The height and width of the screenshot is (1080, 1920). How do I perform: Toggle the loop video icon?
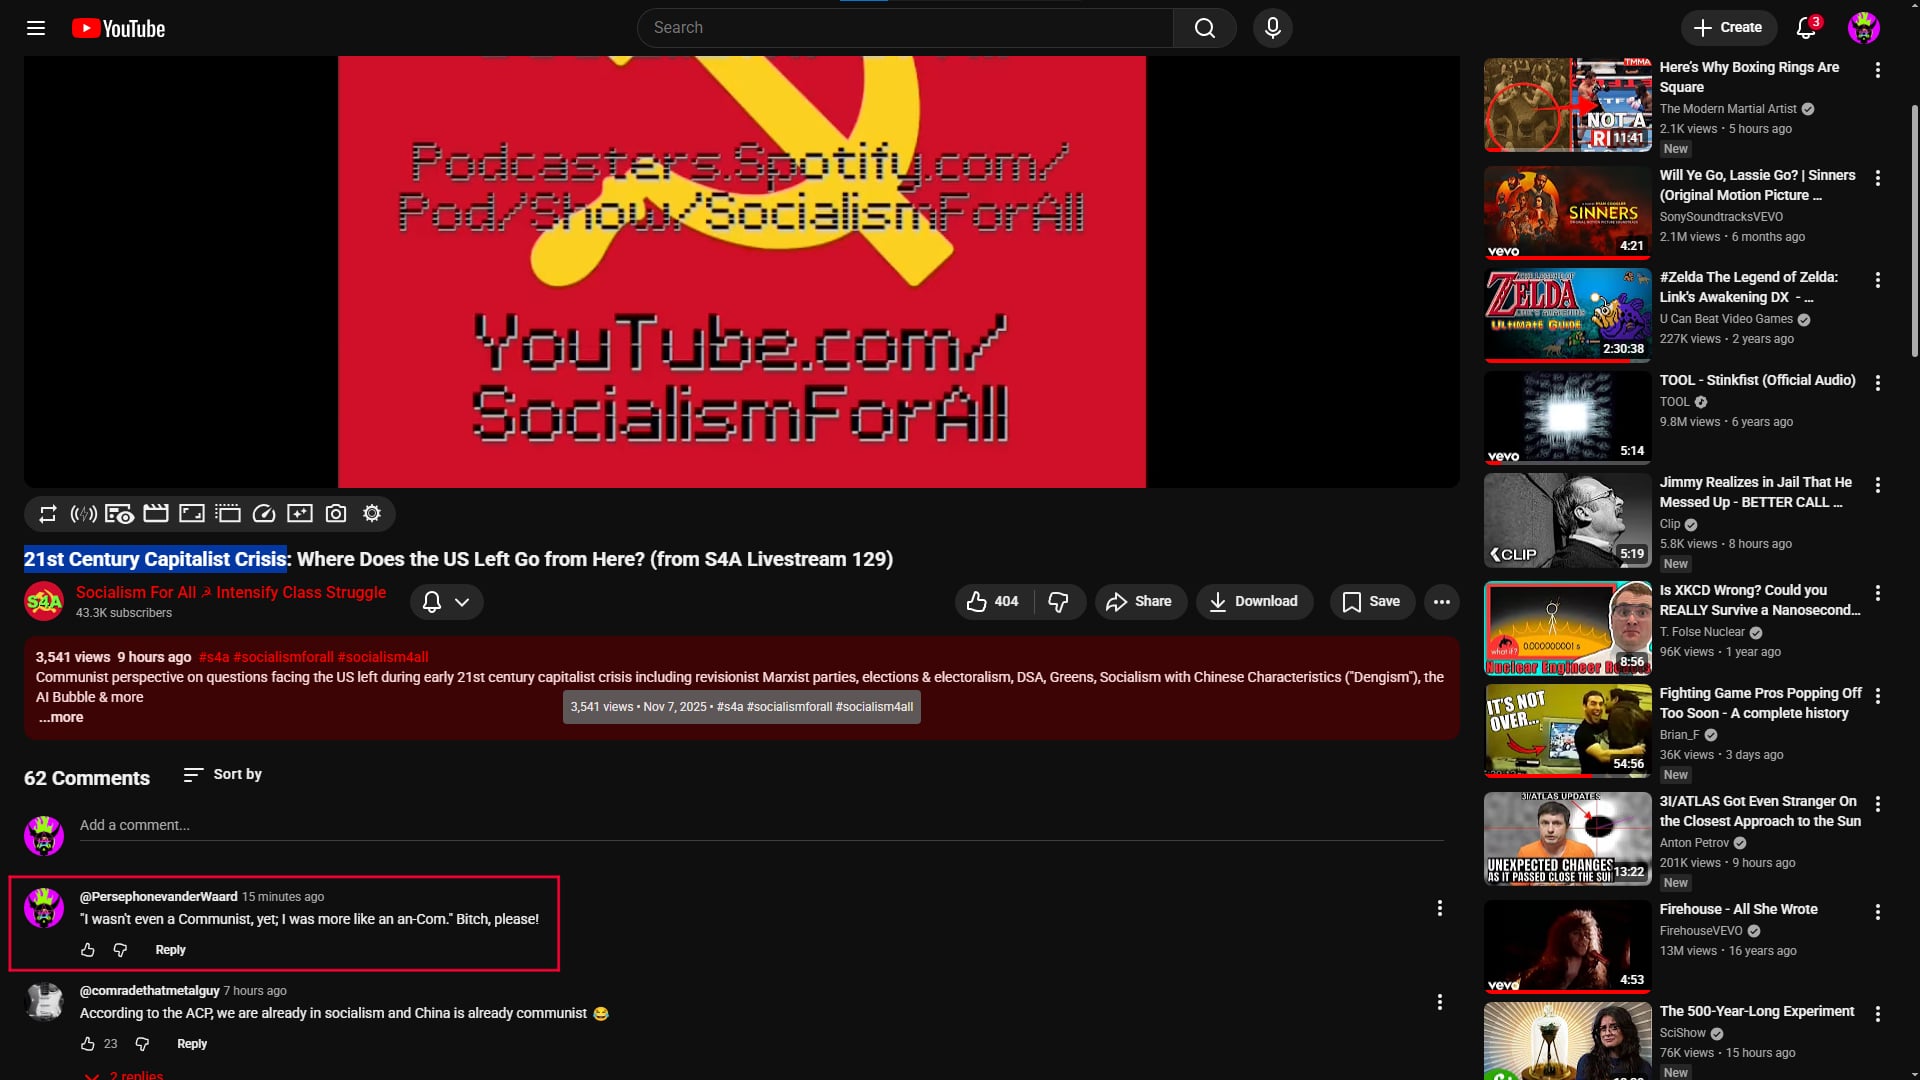47,514
